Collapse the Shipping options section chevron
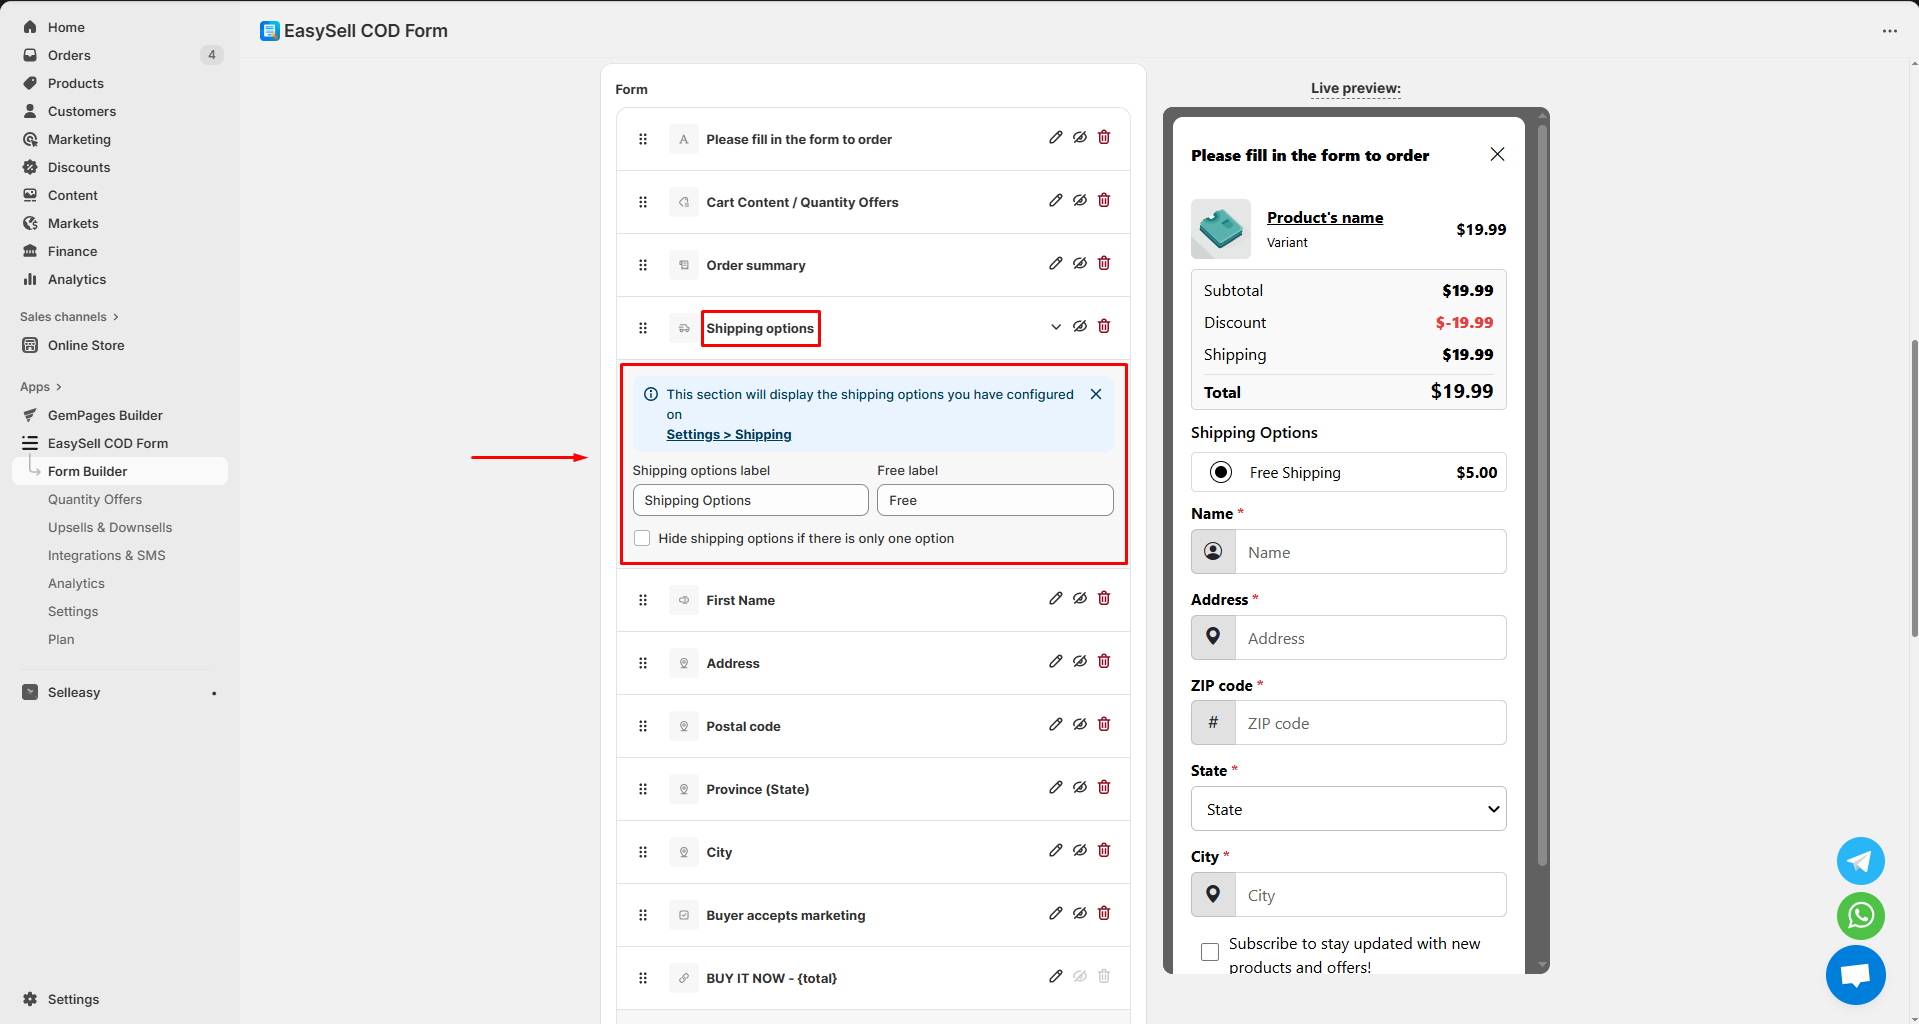The width and height of the screenshot is (1919, 1024). click(x=1055, y=327)
